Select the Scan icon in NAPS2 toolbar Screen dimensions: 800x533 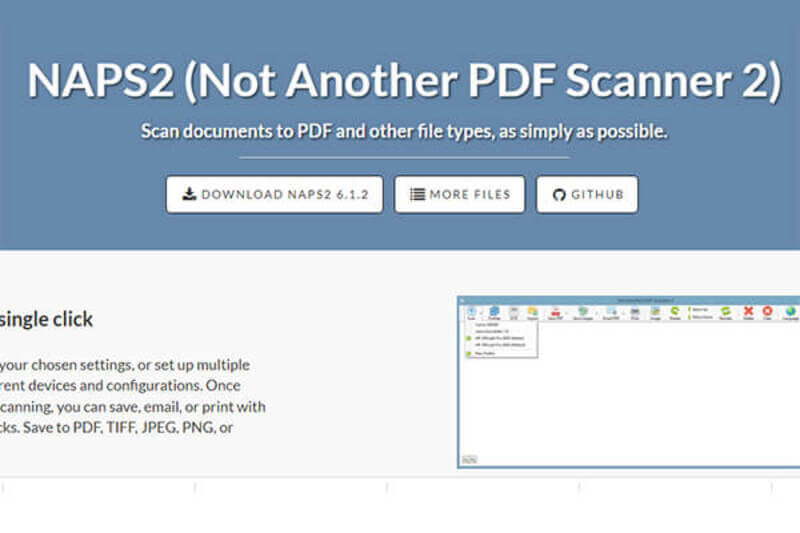pyautogui.click(x=471, y=313)
